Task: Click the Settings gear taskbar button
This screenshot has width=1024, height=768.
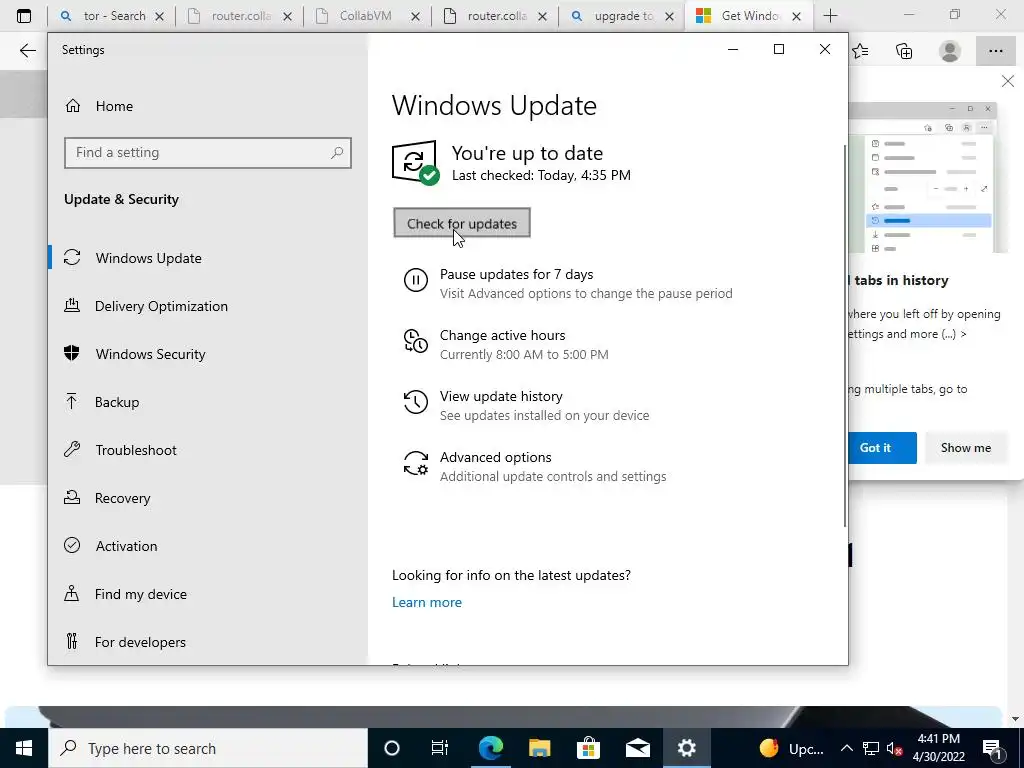Action: pyautogui.click(x=686, y=748)
